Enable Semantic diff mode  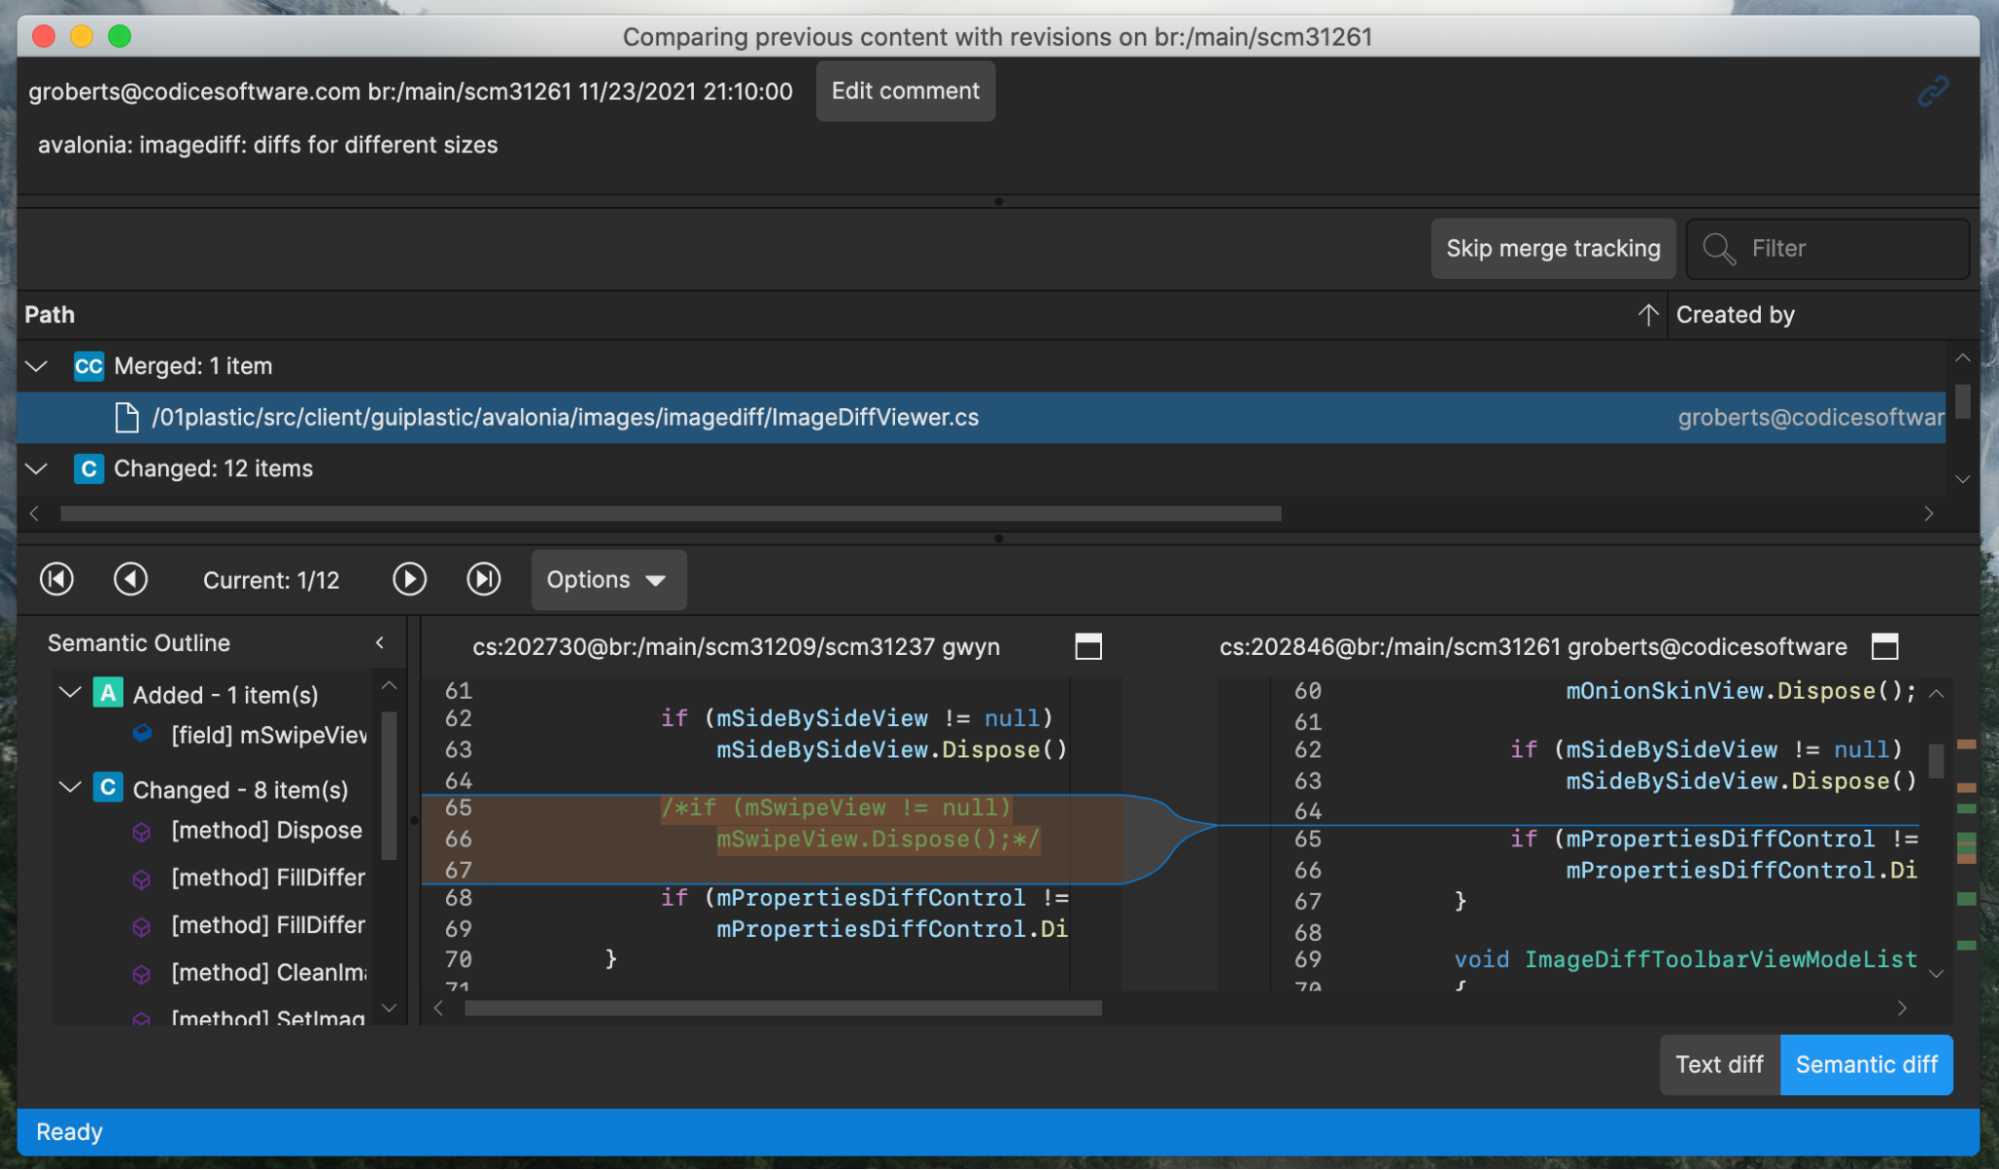1866,1064
